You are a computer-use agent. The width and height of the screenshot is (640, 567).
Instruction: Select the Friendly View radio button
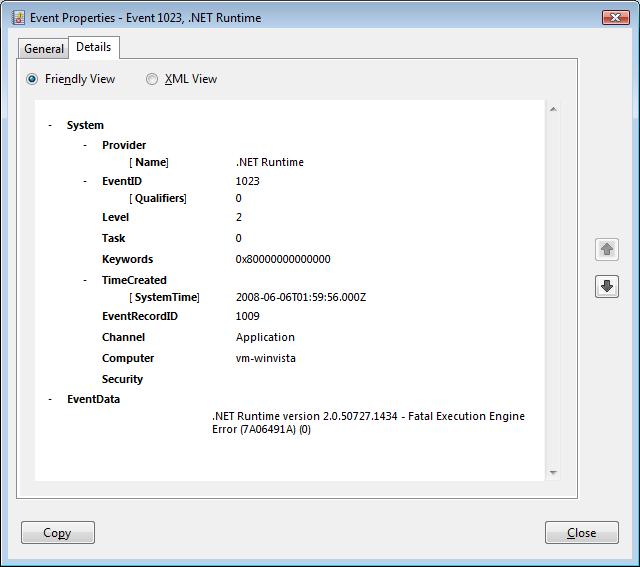click(x=32, y=79)
